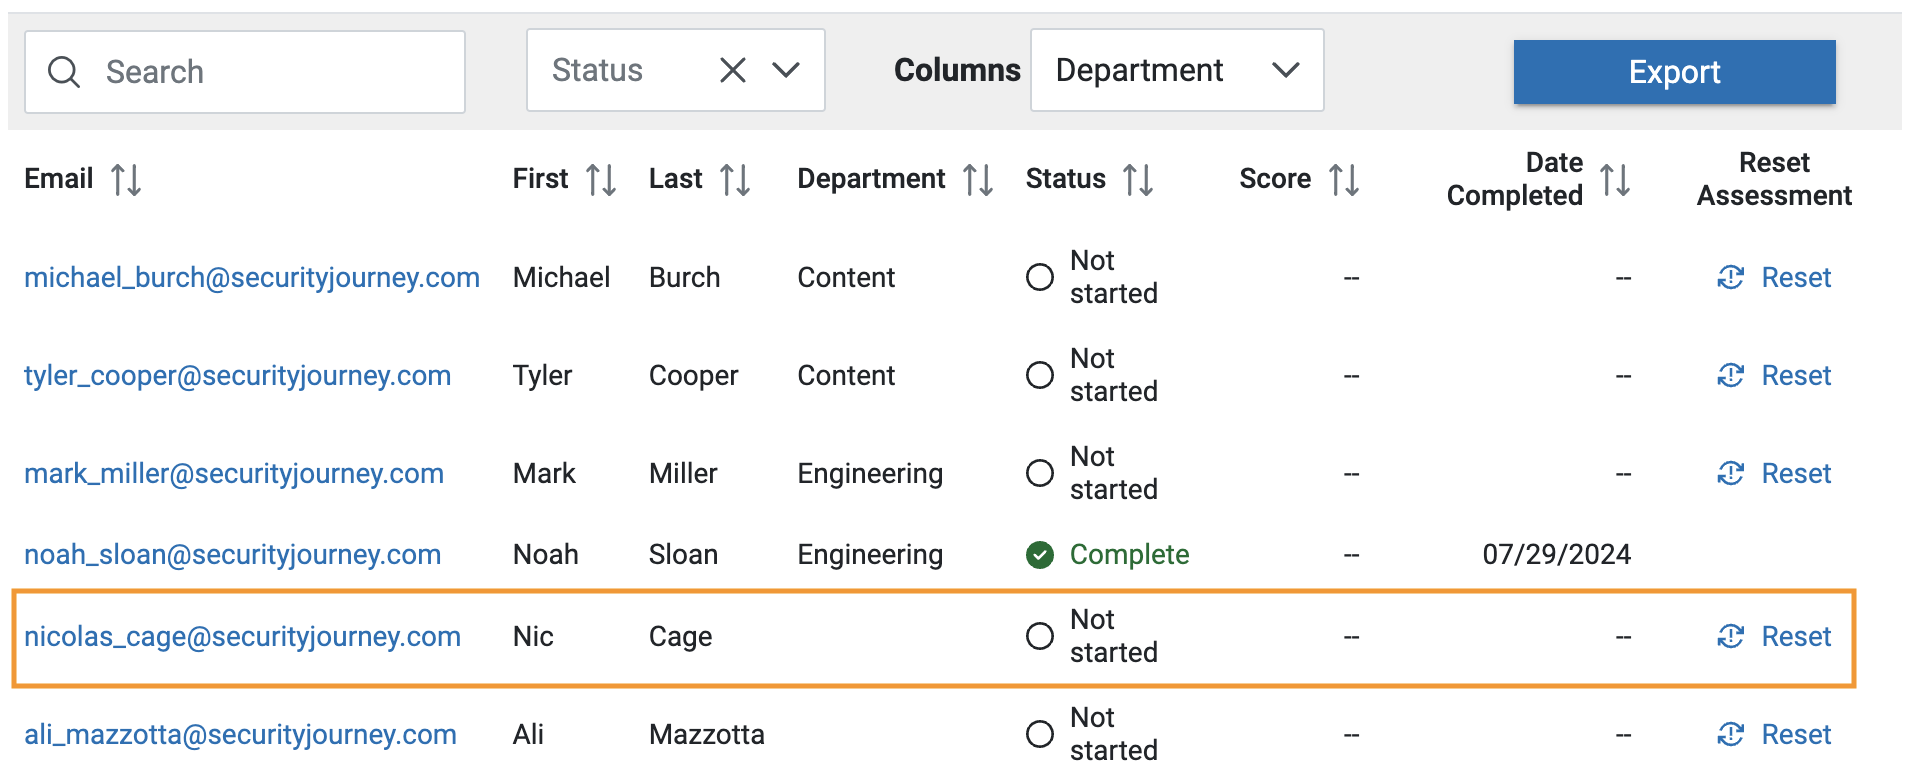Click the Export button

coord(1674,72)
